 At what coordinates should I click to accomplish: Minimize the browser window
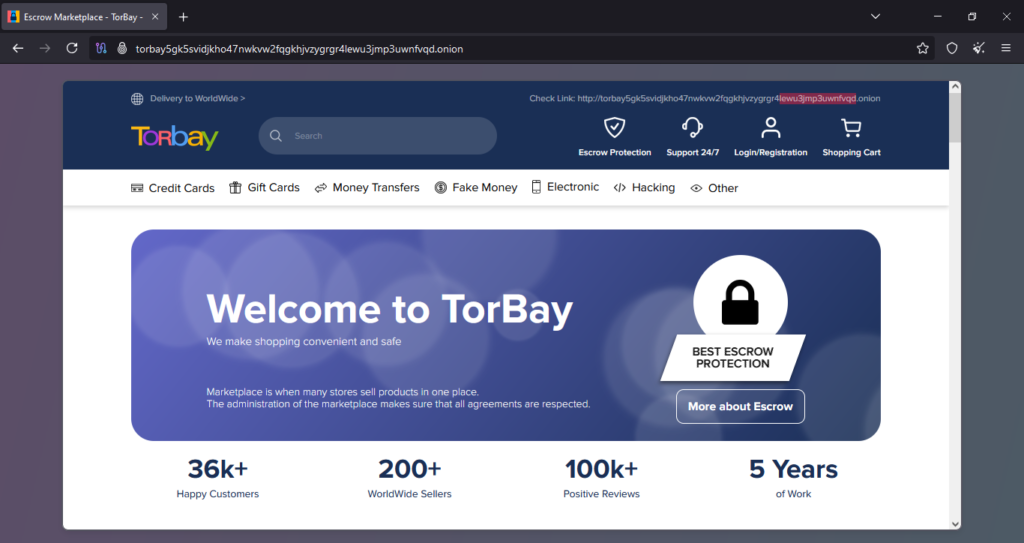(x=937, y=17)
